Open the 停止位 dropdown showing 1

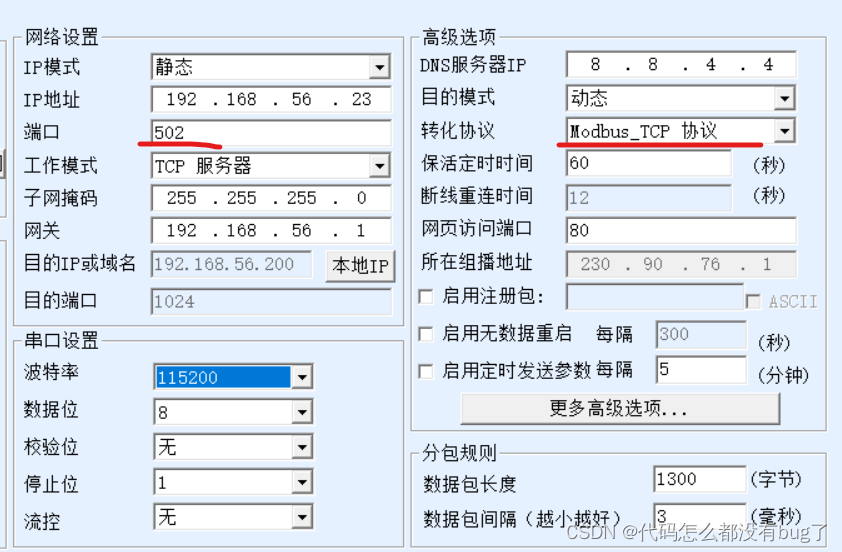[x=233, y=482]
